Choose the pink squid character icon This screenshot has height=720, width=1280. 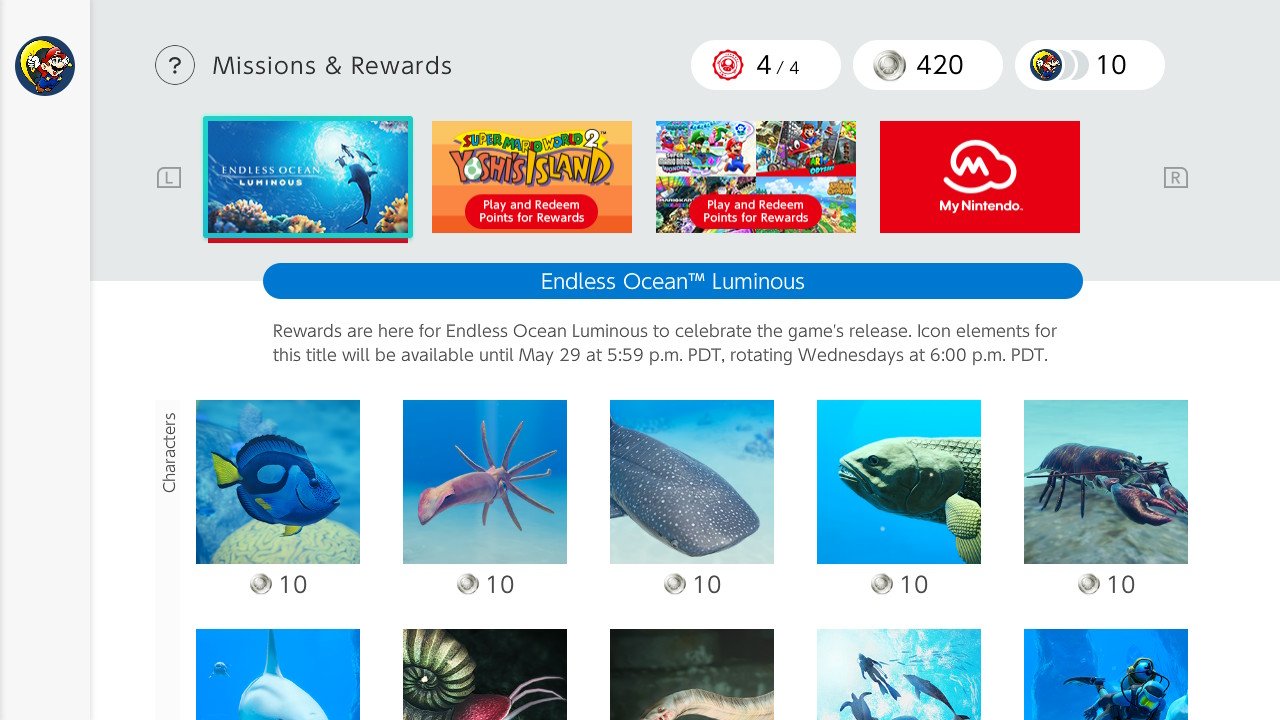485,482
